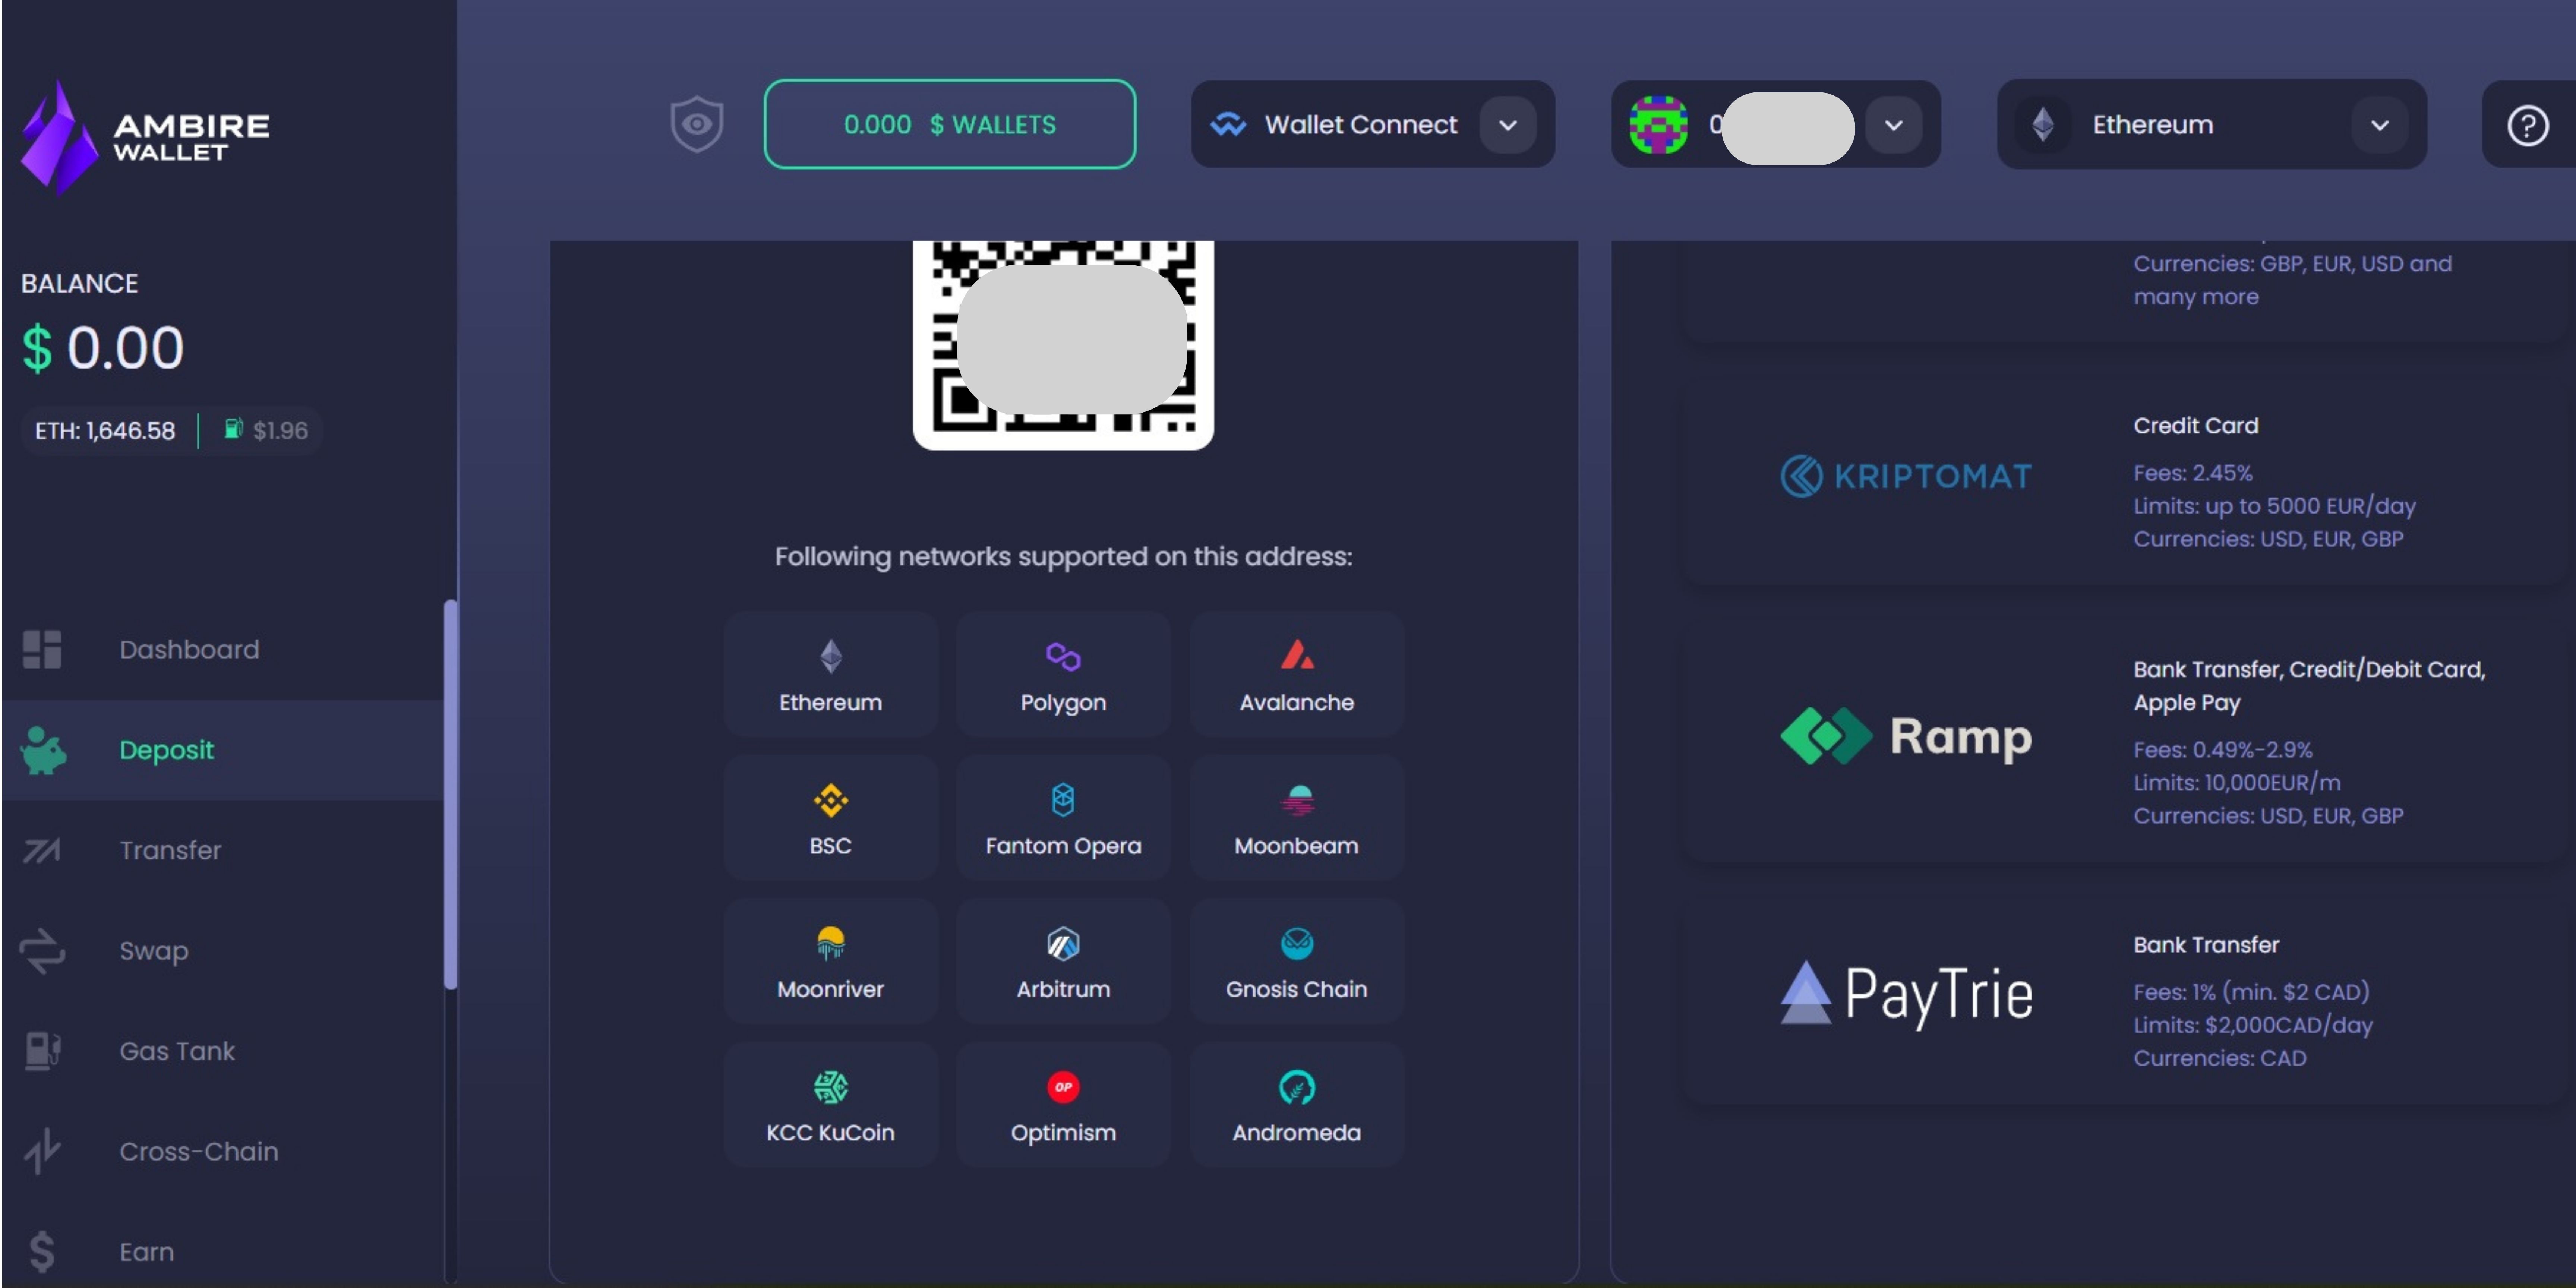Select the Arbitrum network tile

coord(1063,961)
